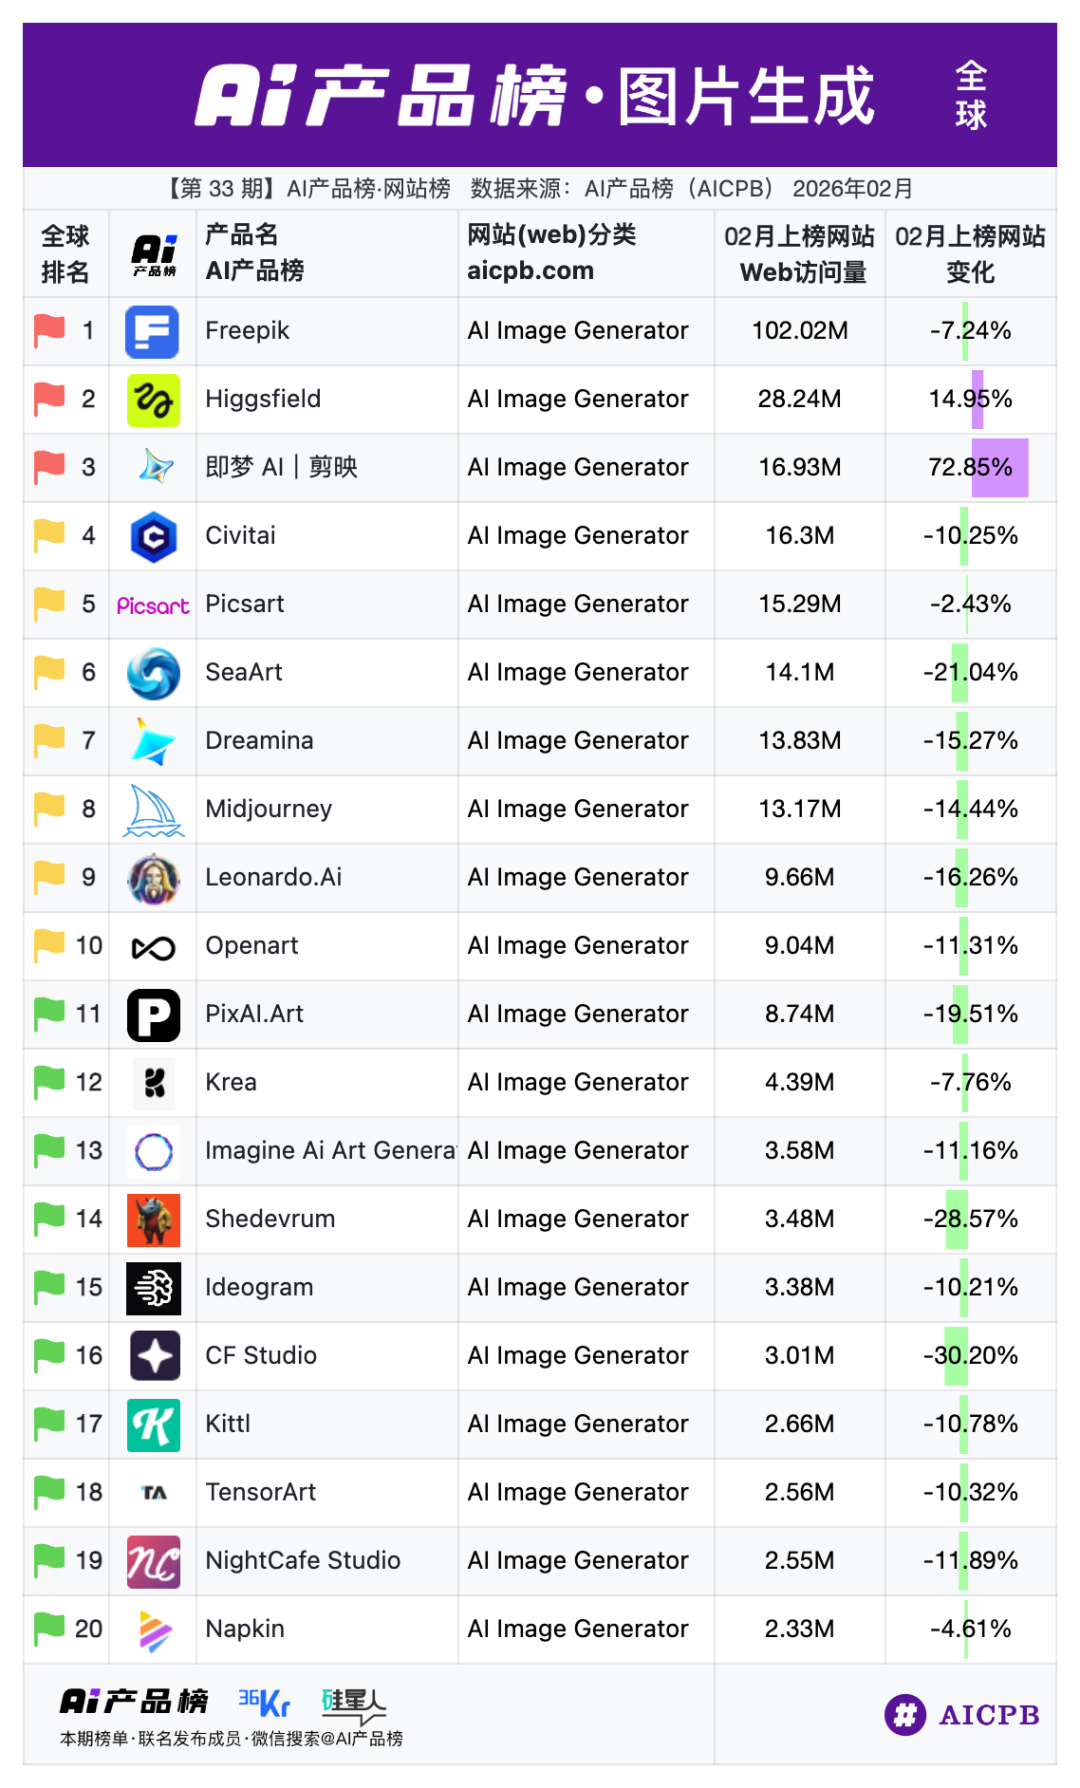Viewport: 1080px width, 1788px height.
Task: Click the green flag beside rank 20
Action: pyautogui.click(x=49, y=1628)
